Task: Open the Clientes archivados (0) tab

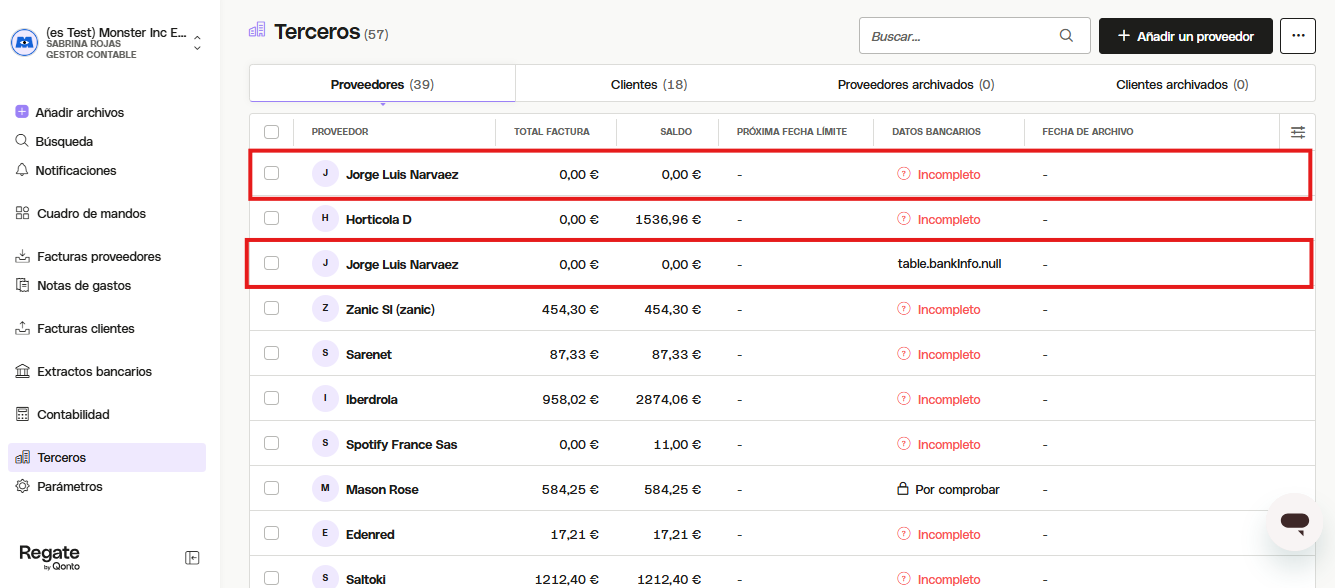Action: pos(1182,84)
